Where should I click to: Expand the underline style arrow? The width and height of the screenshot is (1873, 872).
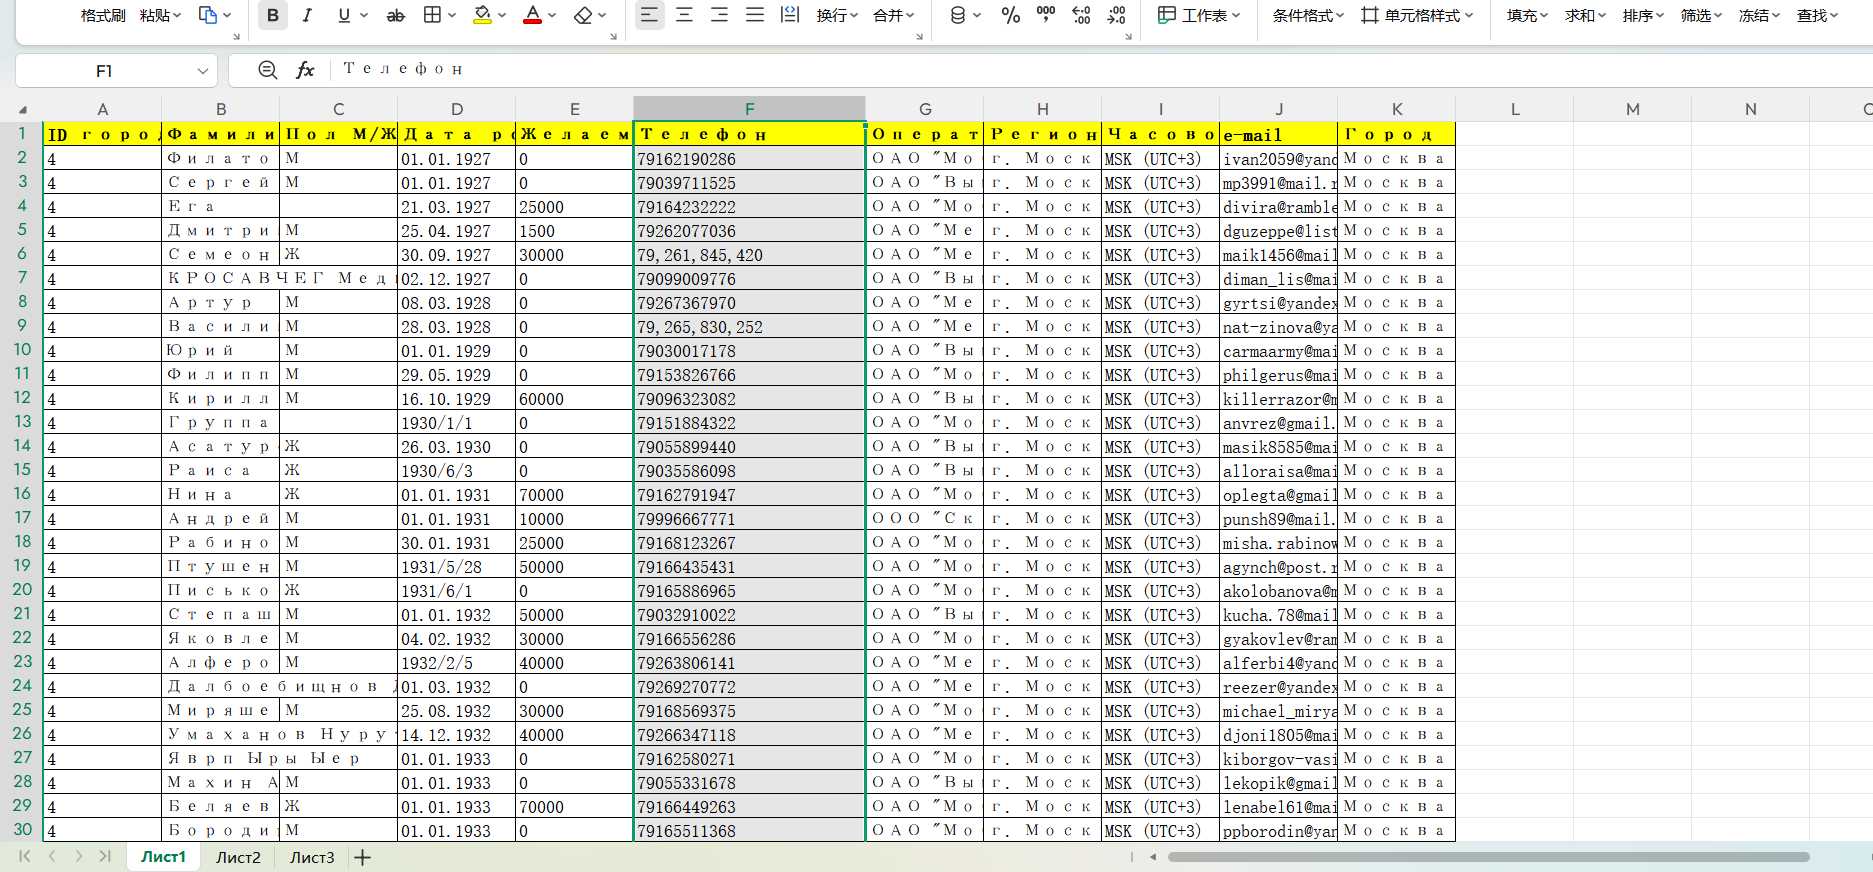(x=363, y=15)
